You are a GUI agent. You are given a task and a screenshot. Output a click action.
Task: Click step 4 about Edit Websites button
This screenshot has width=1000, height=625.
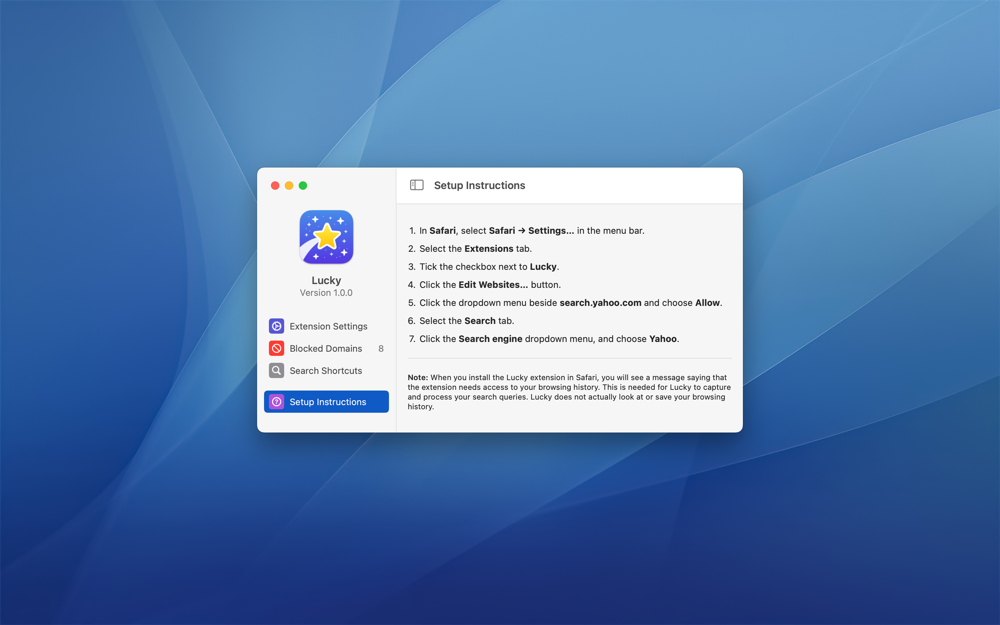tap(485, 284)
